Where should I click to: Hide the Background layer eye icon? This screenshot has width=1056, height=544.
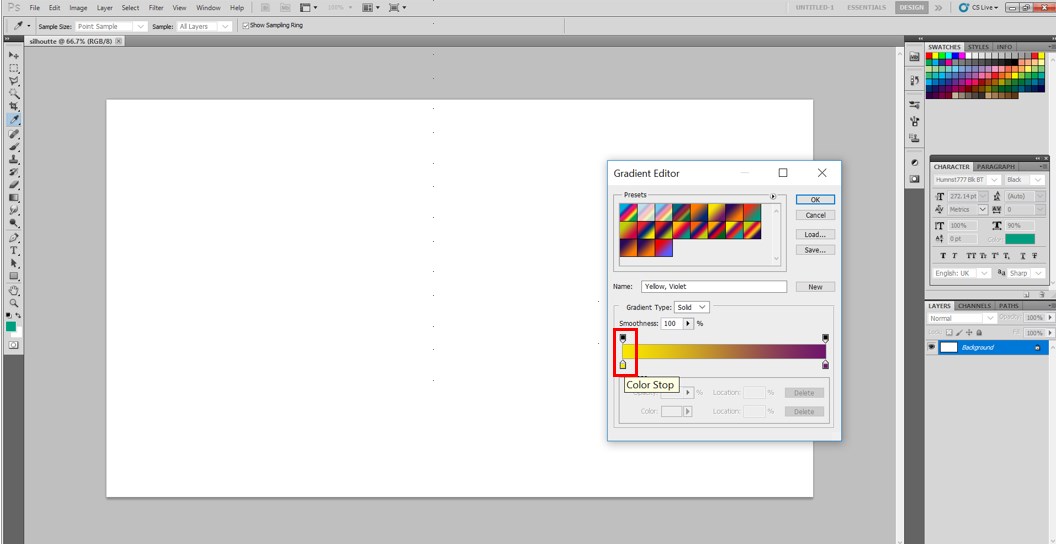pyautogui.click(x=932, y=347)
